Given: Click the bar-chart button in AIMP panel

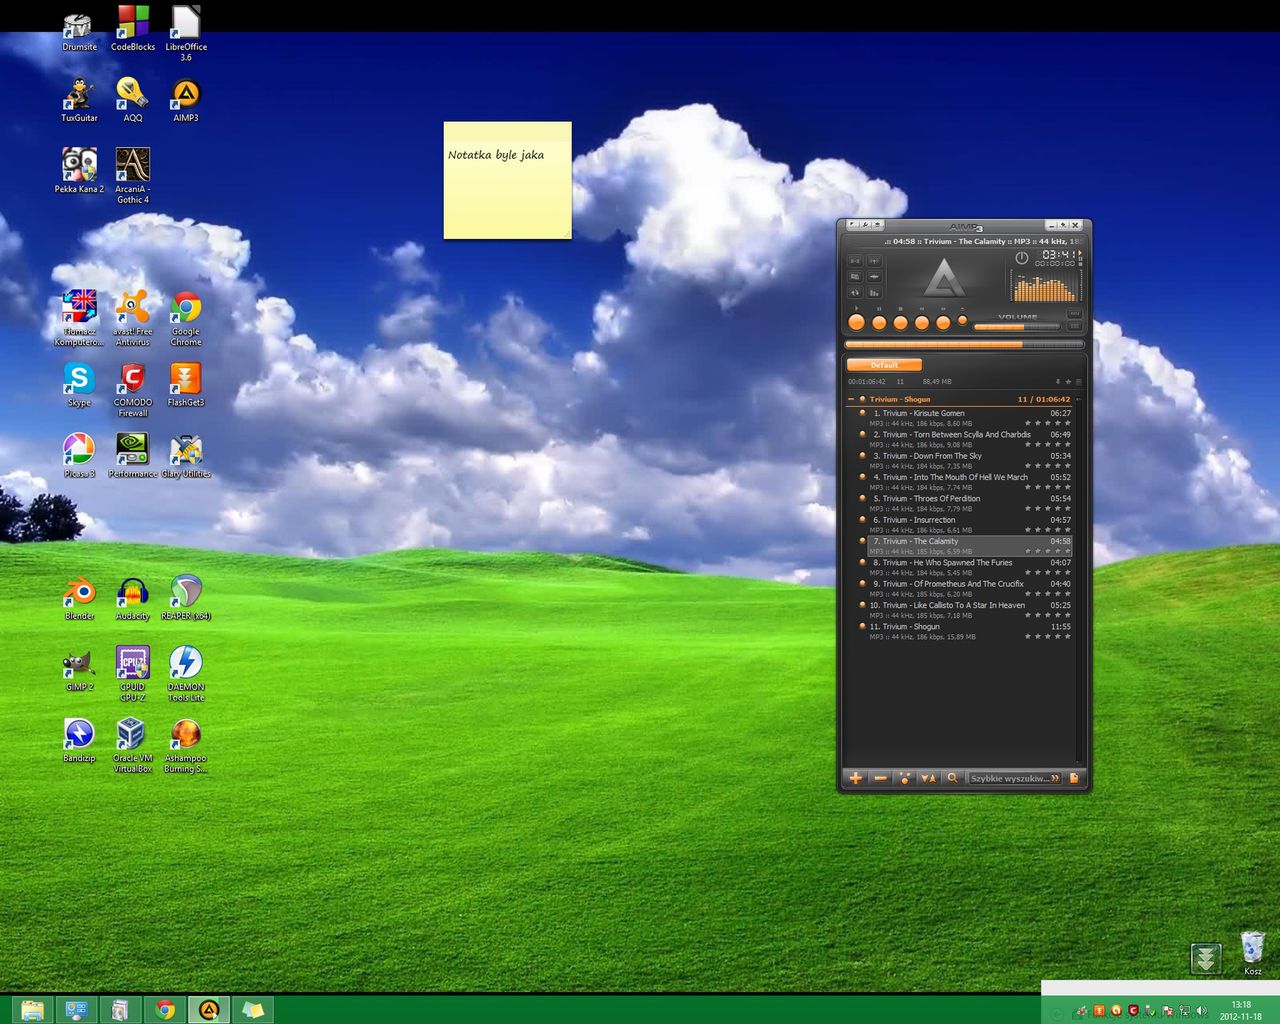Looking at the screenshot, I should pyautogui.click(x=874, y=292).
